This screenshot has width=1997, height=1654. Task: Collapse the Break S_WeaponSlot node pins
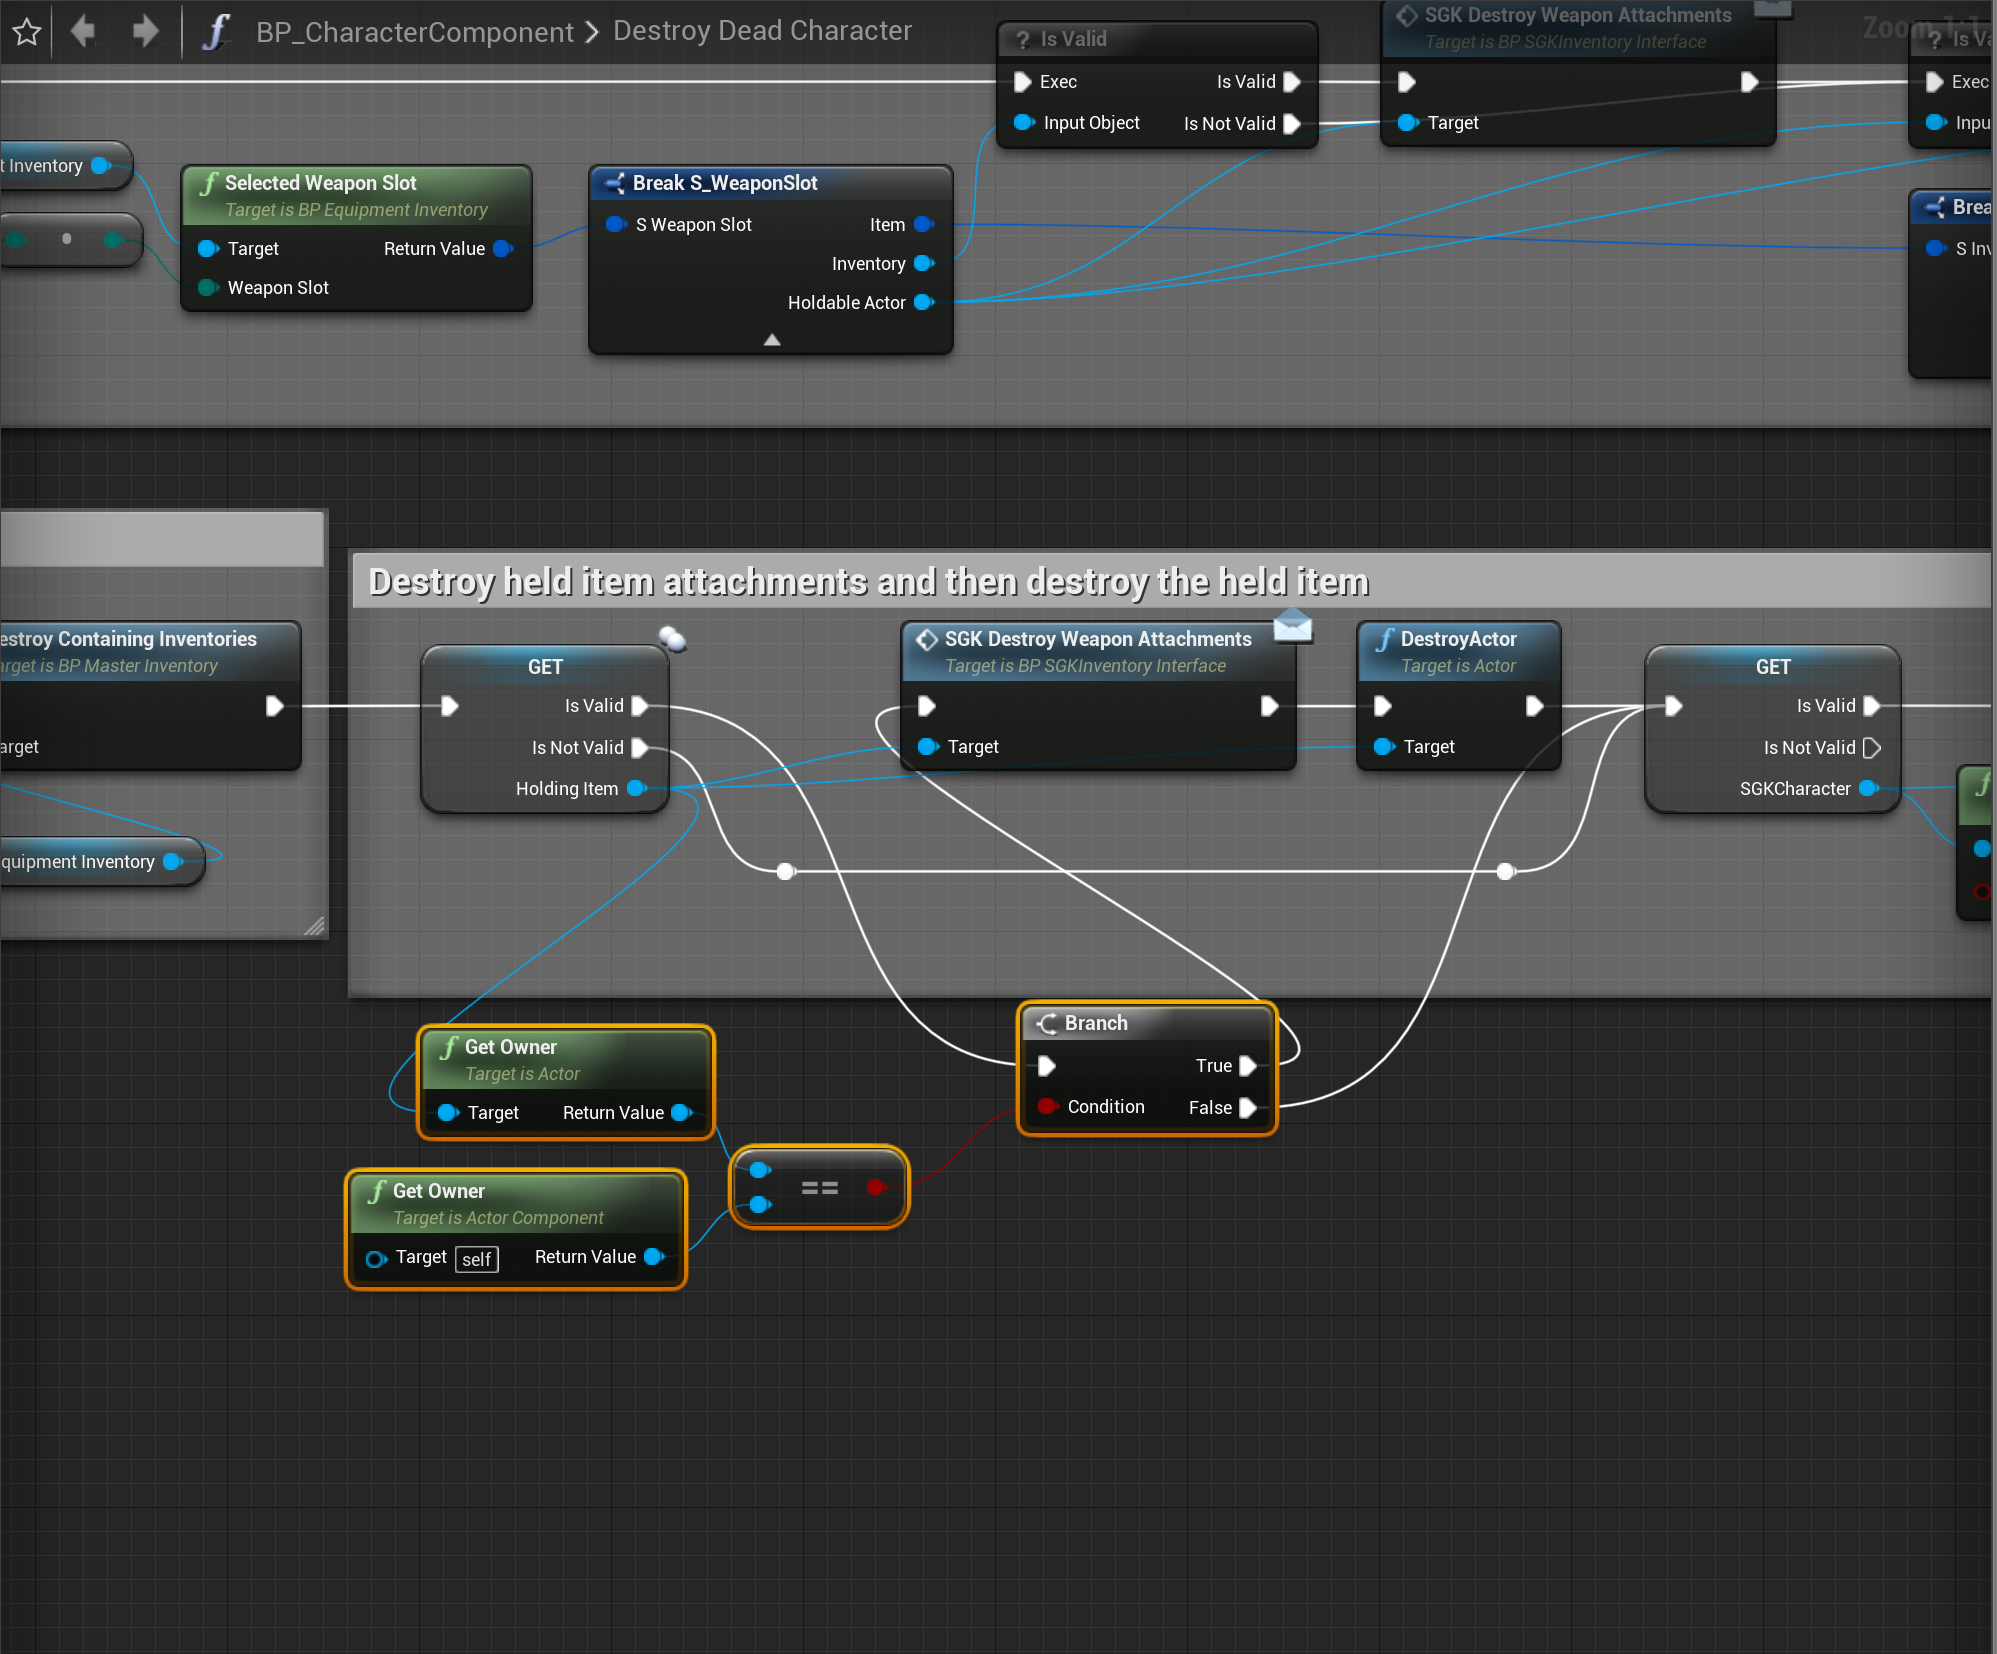[x=772, y=340]
